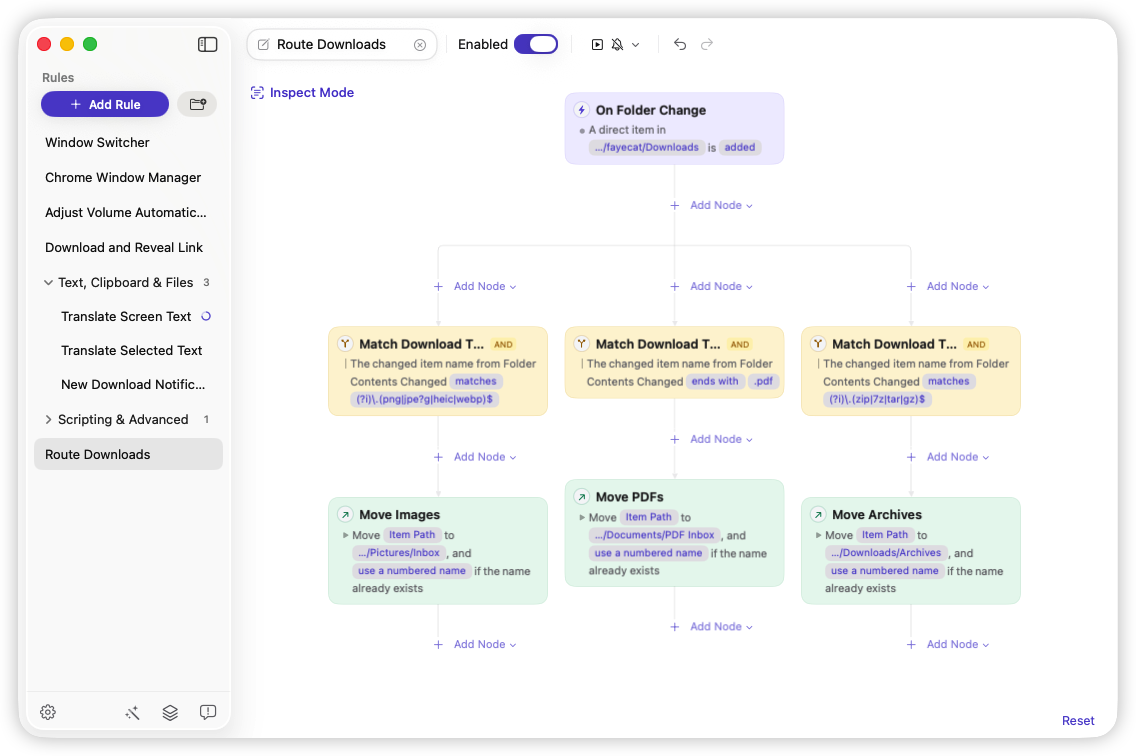Open the Download and Reveal Link rule
The height and width of the screenshot is (756, 1136).
coord(128,248)
